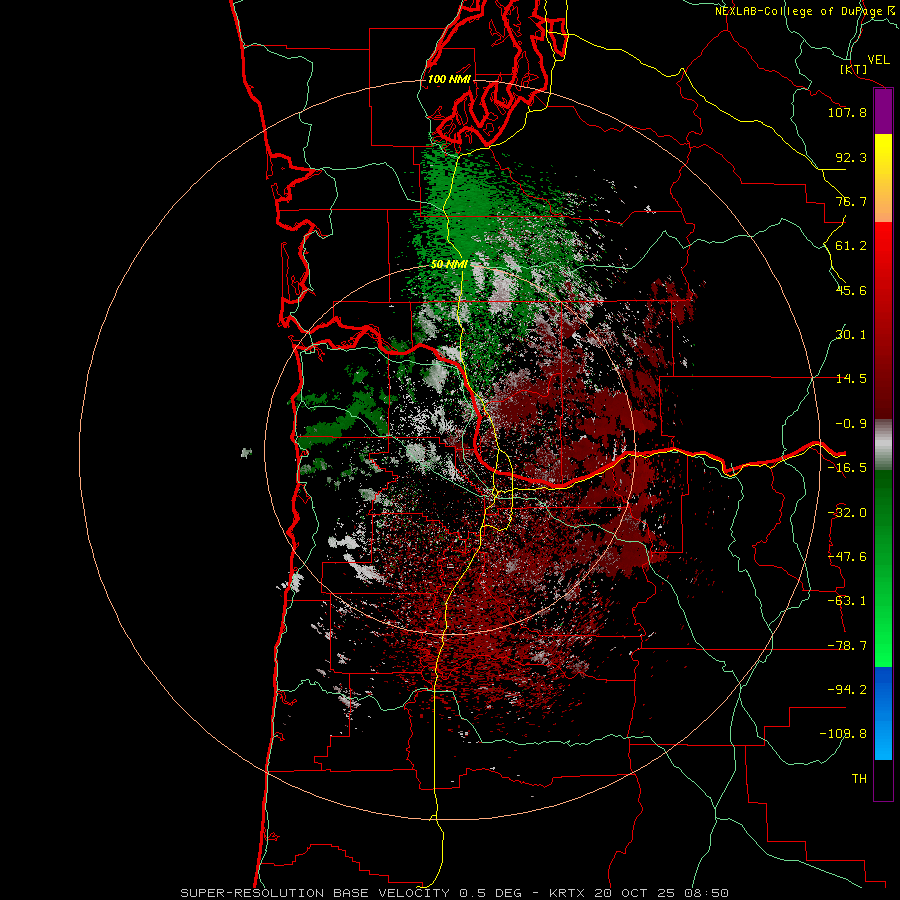Image resolution: width=900 pixels, height=900 pixels.
Task: Select the 107.8 value on velocity scale
Action: click(847, 112)
